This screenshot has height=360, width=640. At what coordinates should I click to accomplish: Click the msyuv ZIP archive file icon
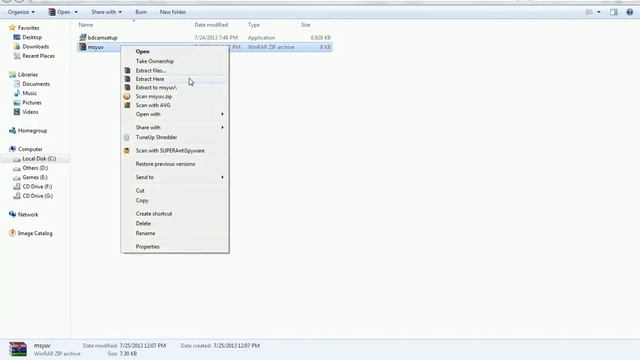[82, 47]
